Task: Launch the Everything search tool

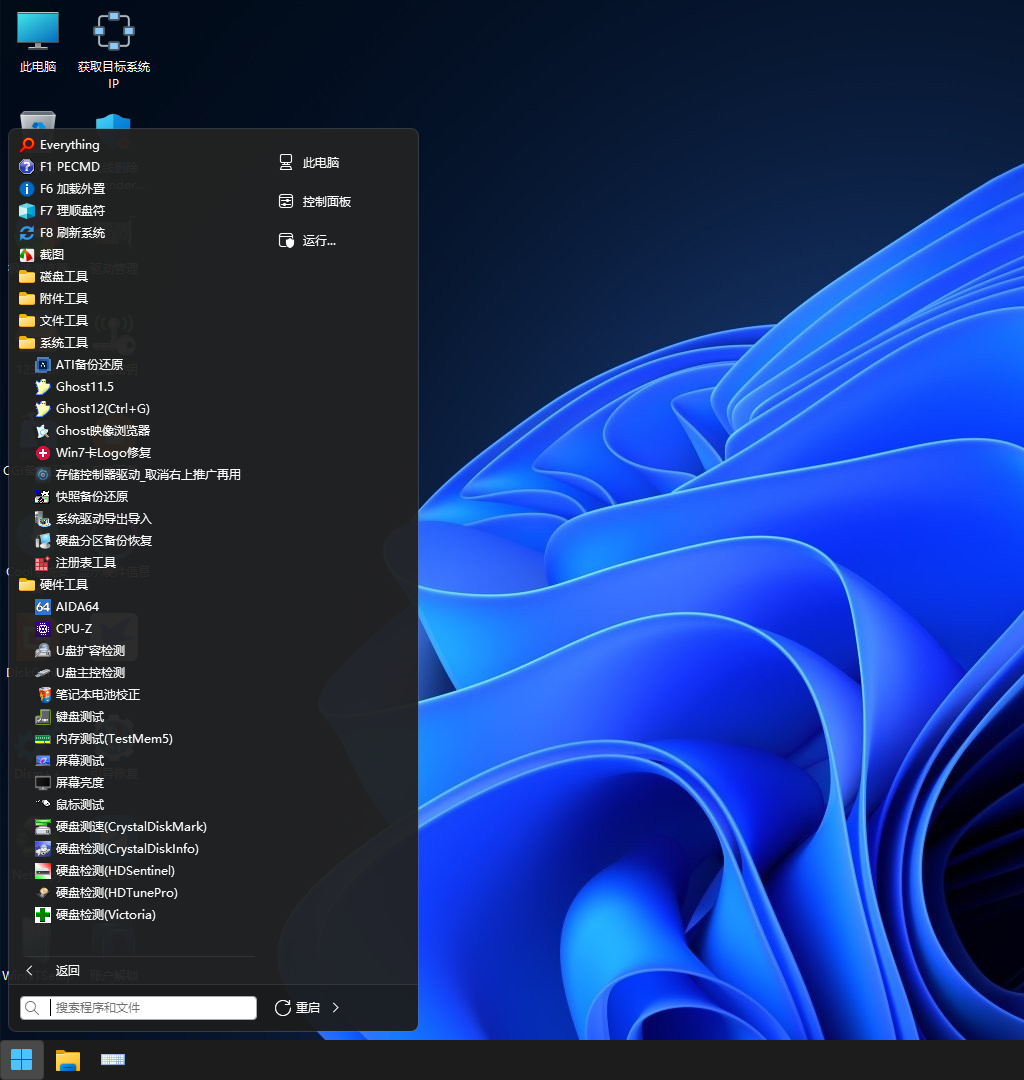Action: point(68,145)
